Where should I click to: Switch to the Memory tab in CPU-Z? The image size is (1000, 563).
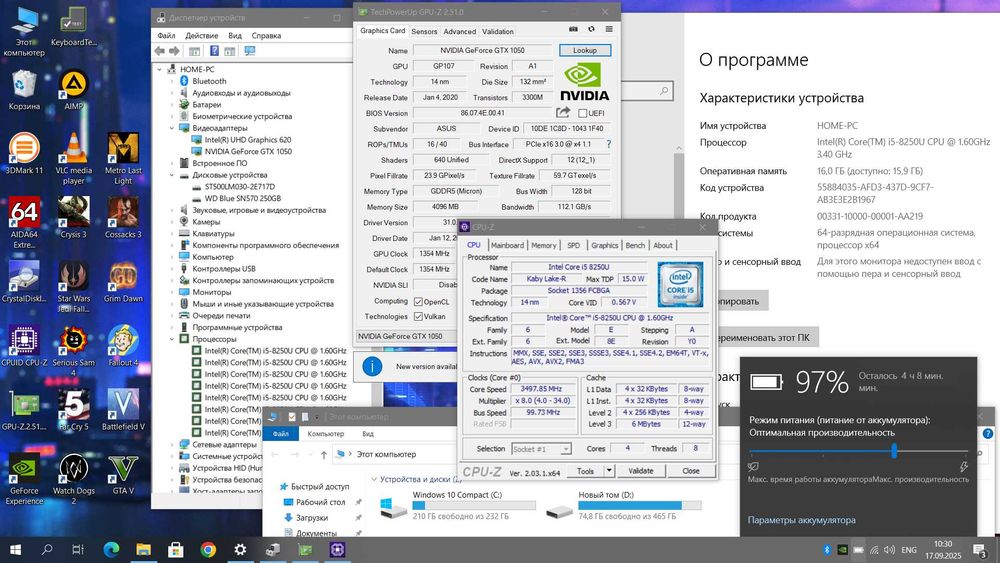pyautogui.click(x=543, y=245)
